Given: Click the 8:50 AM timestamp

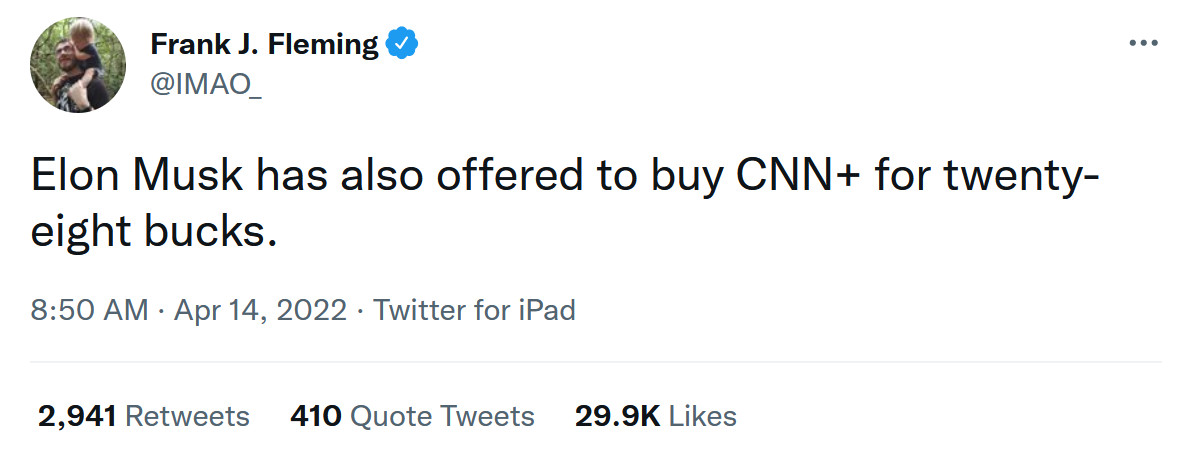Looking at the screenshot, I should [x=89, y=310].
